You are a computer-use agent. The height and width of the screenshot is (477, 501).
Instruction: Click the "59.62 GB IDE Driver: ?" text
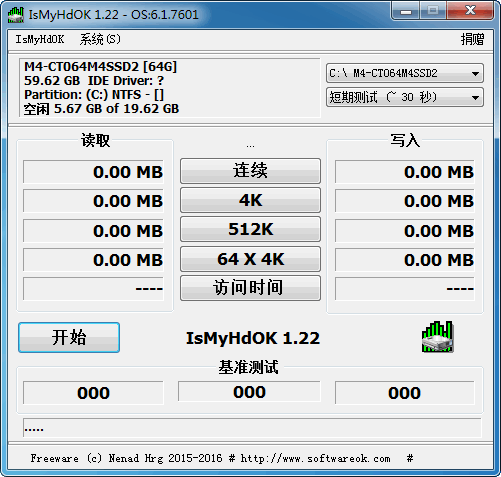94,81
